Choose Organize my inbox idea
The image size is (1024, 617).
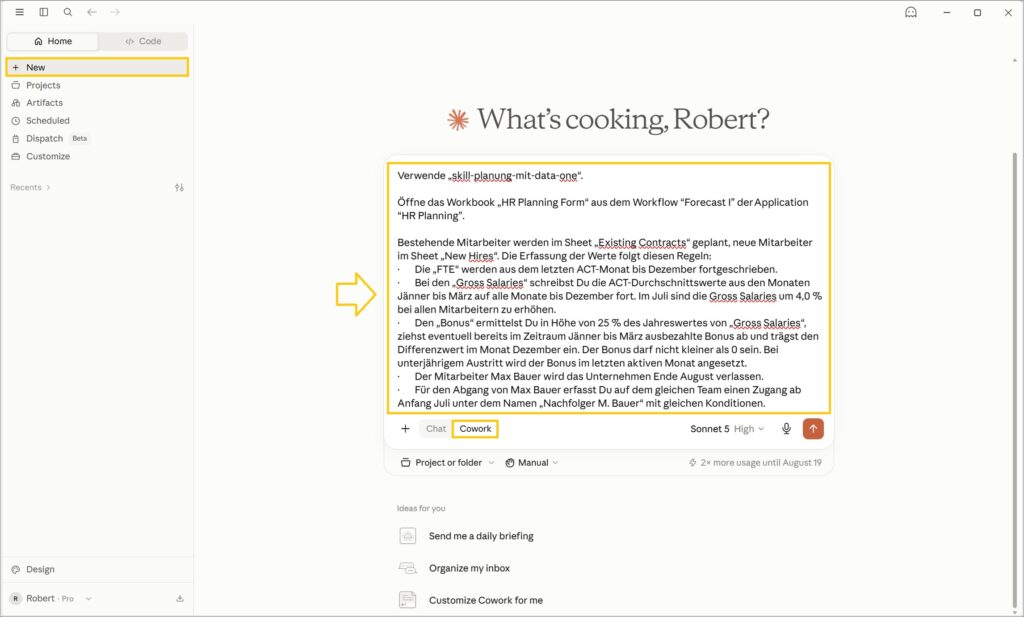click(469, 568)
